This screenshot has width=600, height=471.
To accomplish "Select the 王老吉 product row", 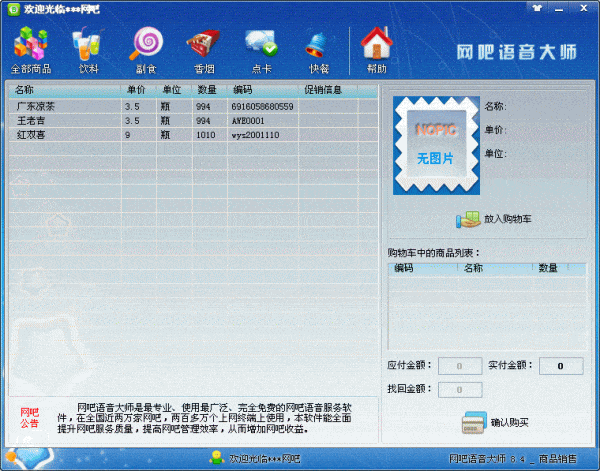I will (60, 120).
